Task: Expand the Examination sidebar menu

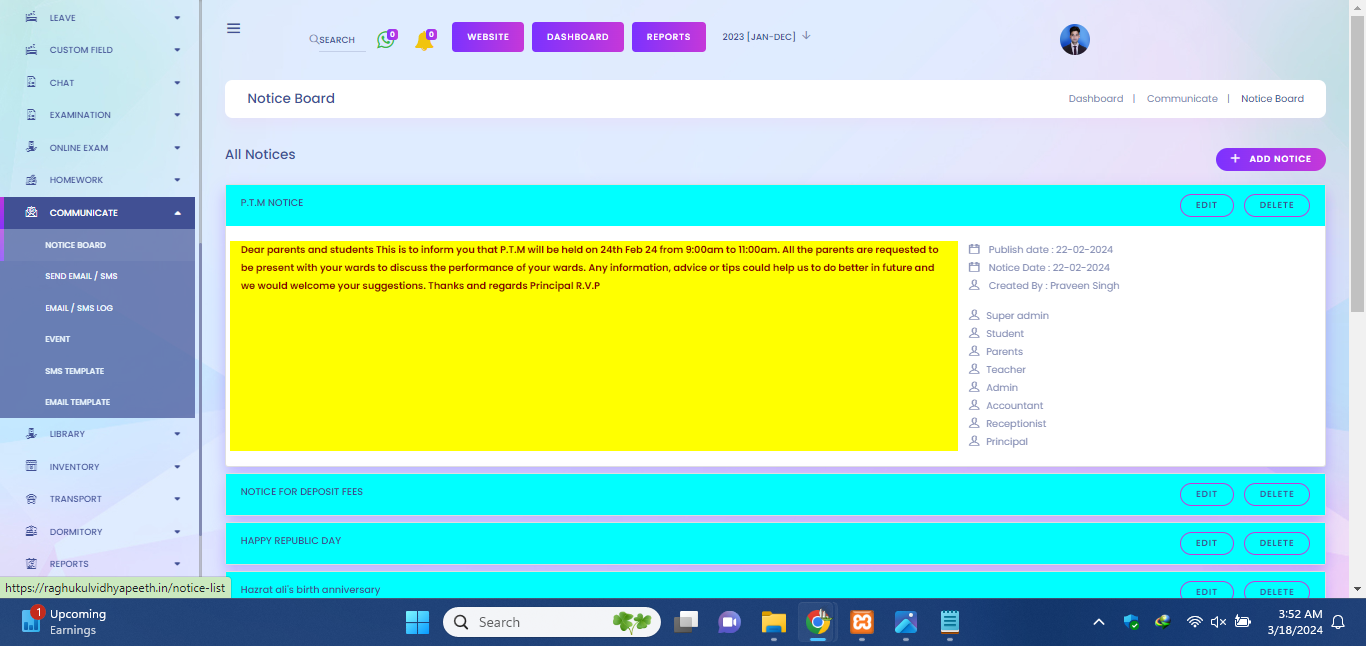Action: [177, 115]
